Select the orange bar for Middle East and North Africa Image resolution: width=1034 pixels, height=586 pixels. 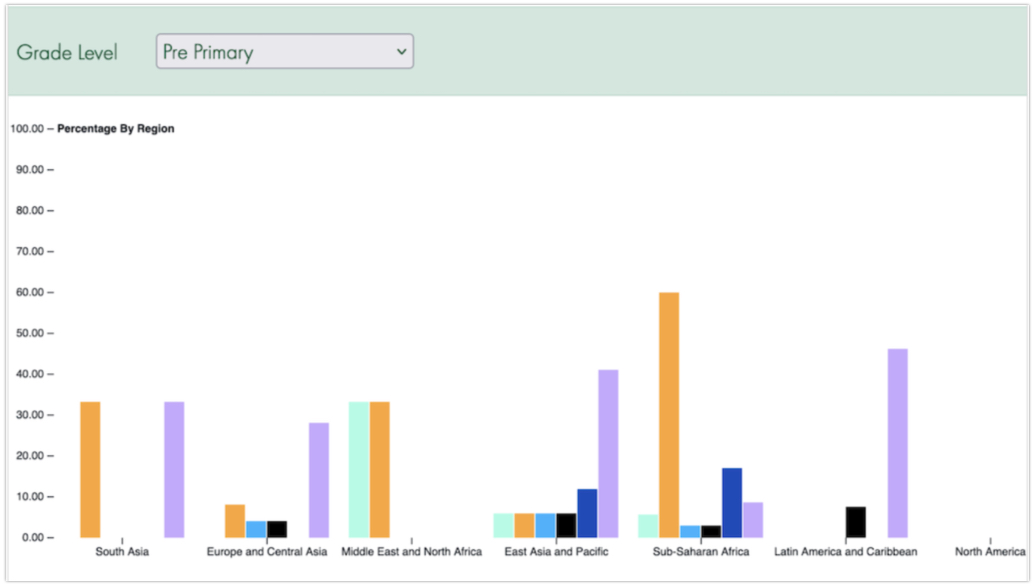380,469
